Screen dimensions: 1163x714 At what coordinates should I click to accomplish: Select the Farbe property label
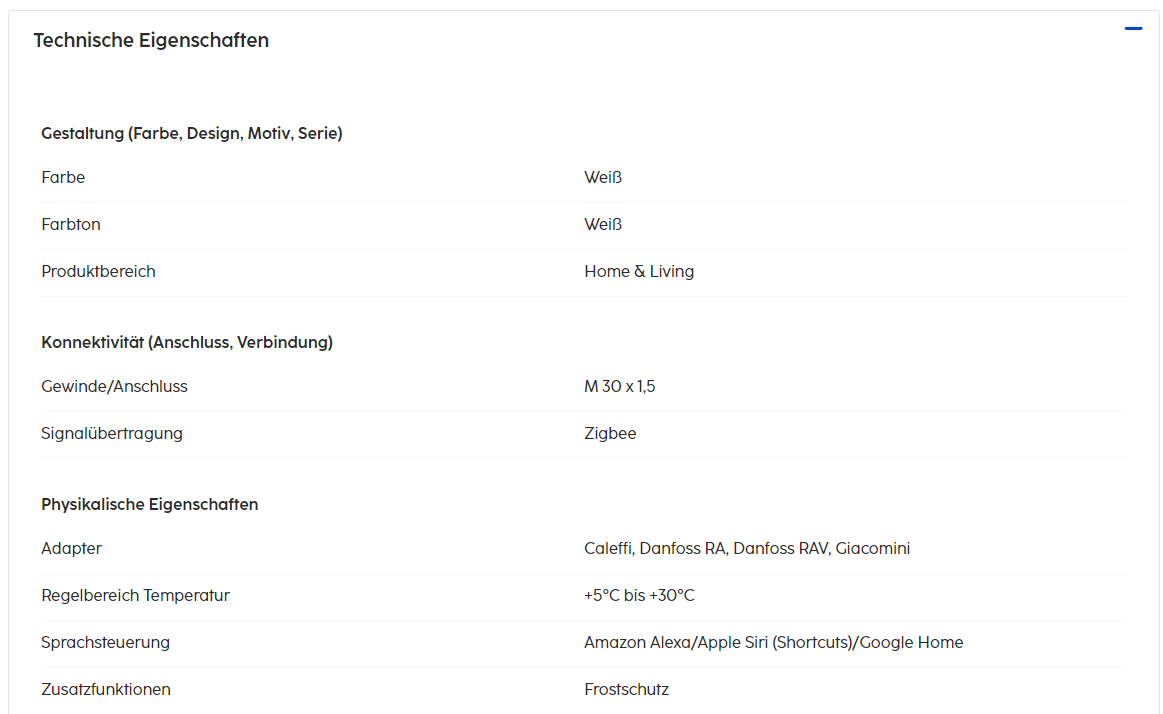pos(63,178)
